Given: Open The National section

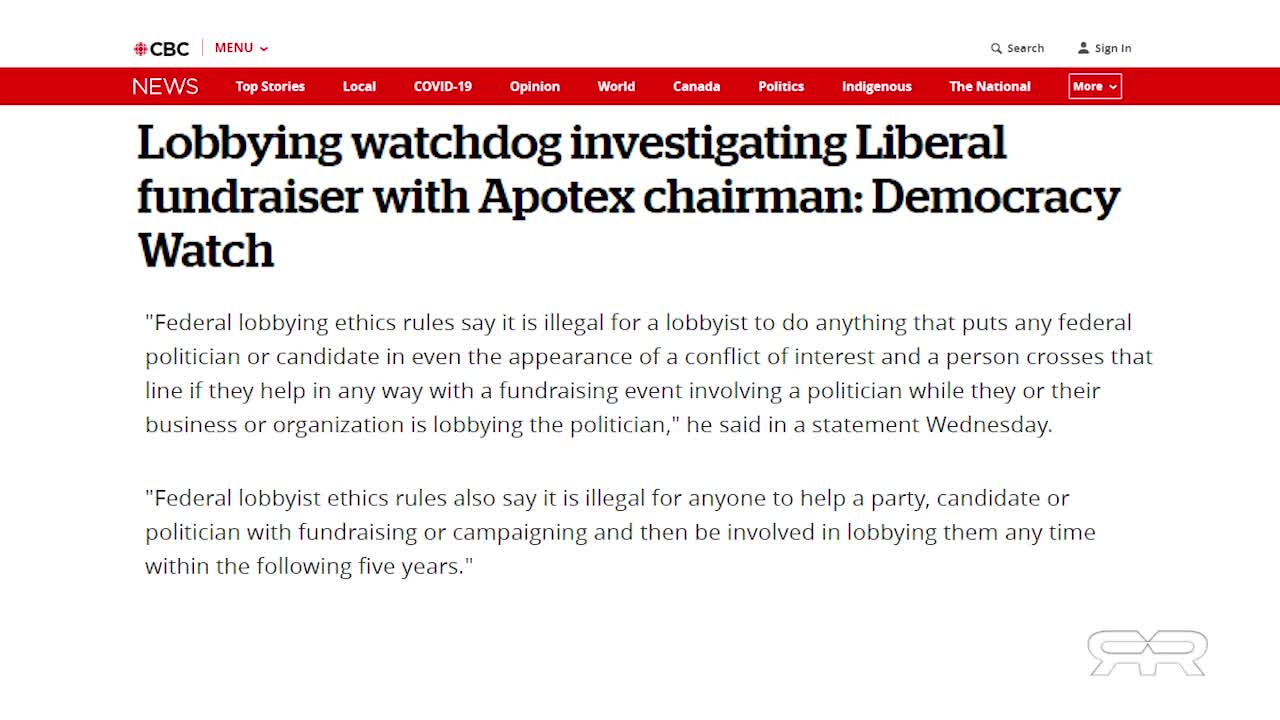Looking at the screenshot, I should click(990, 86).
